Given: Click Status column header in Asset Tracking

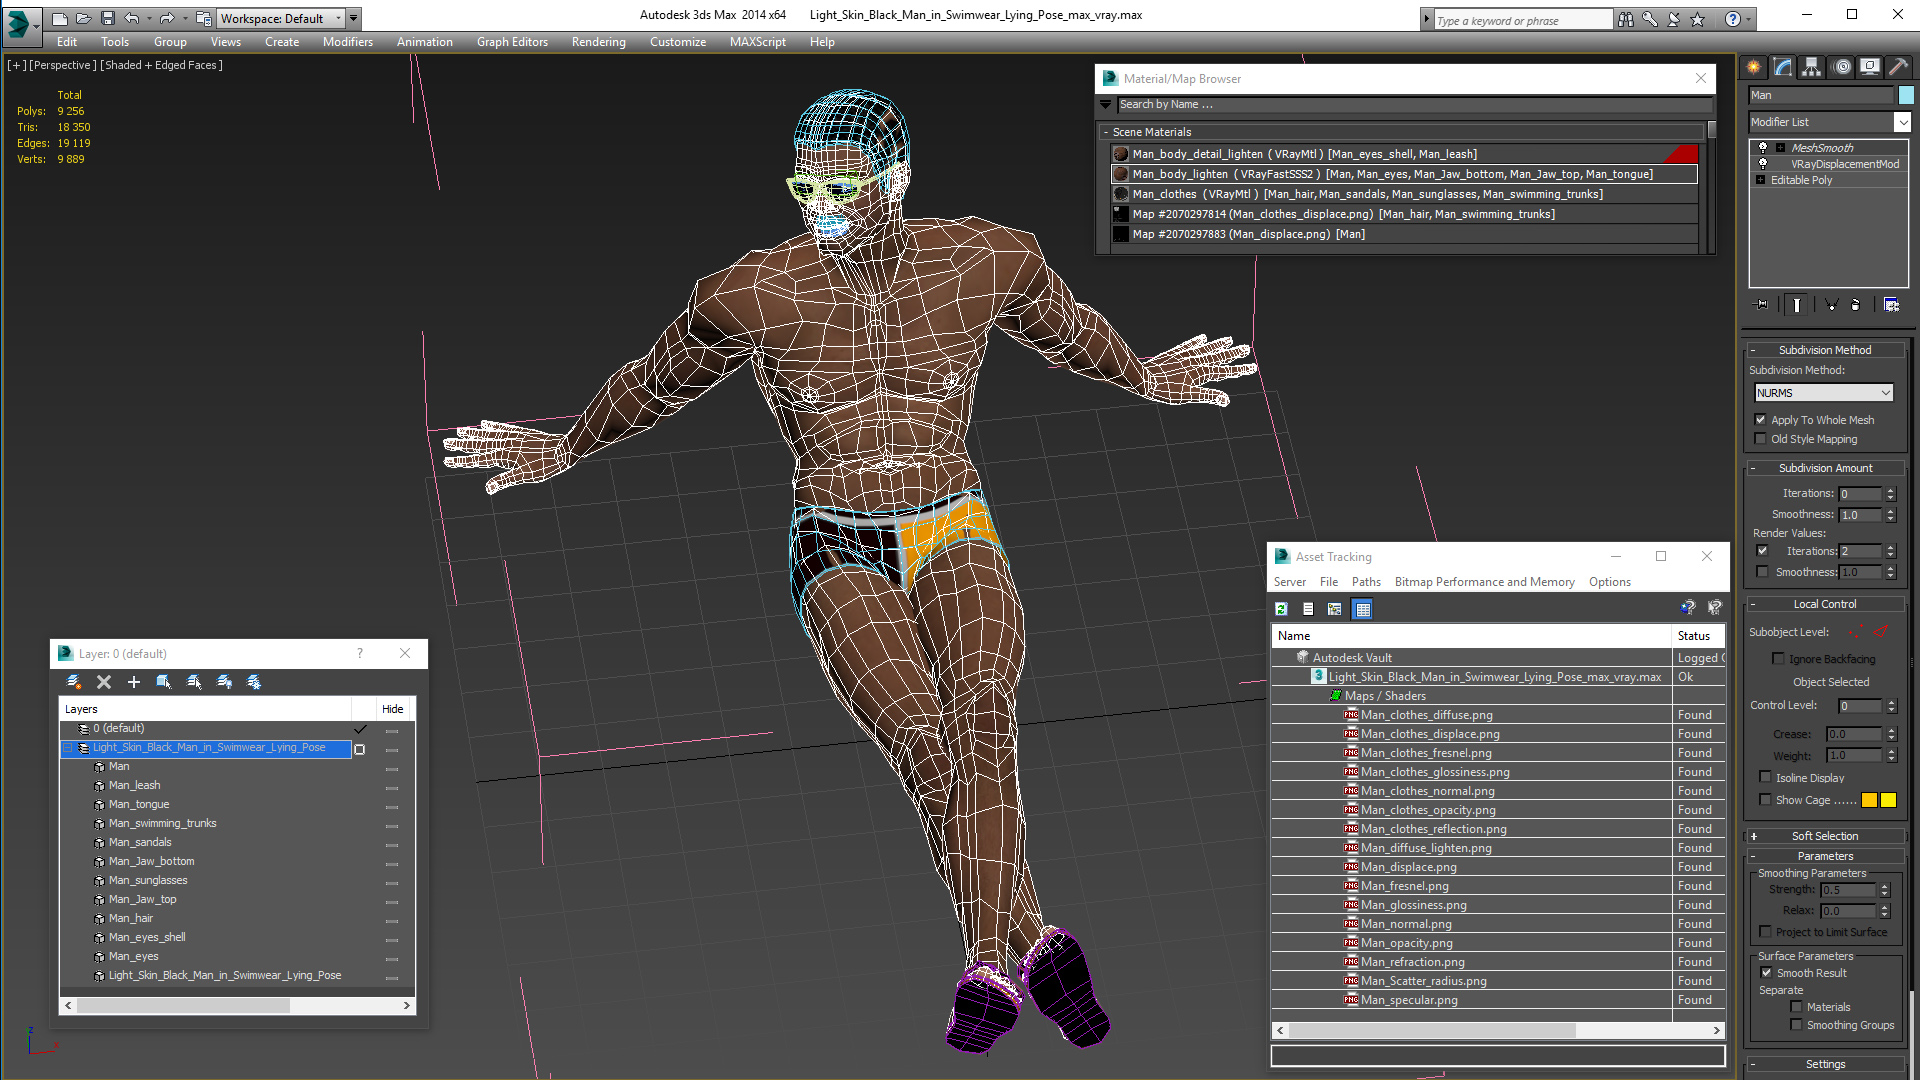Looking at the screenshot, I should 1698,636.
